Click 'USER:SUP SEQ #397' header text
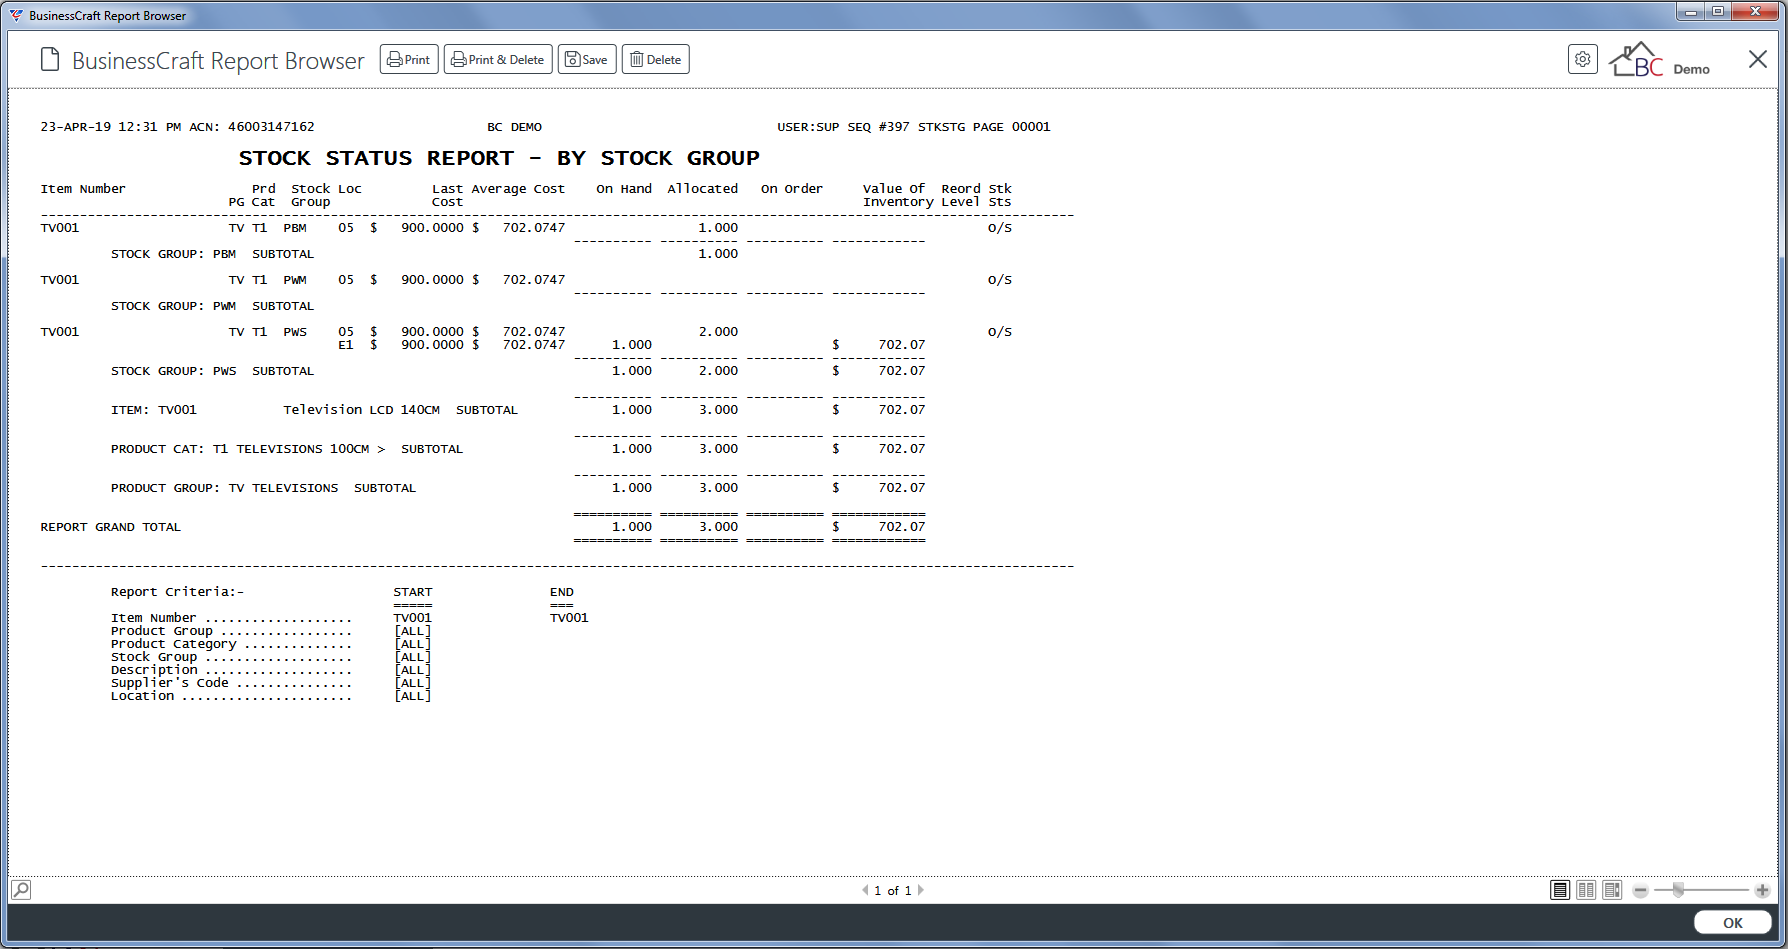 pyautogui.click(x=844, y=127)
